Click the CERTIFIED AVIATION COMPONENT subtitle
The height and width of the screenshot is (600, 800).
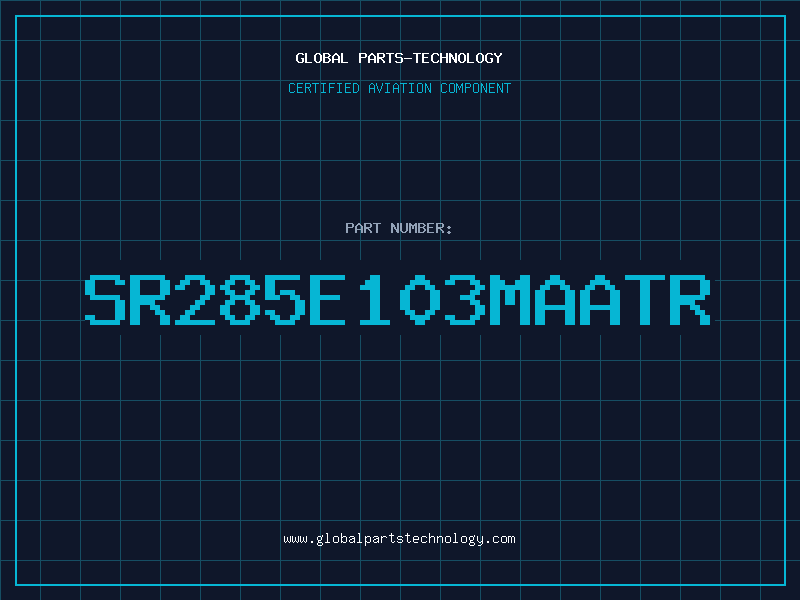tap(399, 88)
